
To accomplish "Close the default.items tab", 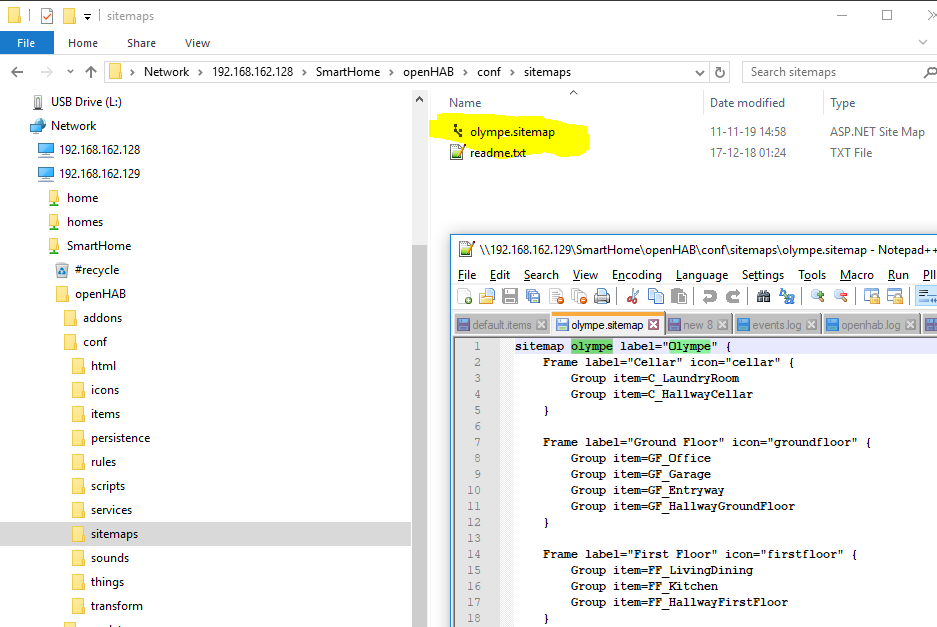I will (541, 325).
